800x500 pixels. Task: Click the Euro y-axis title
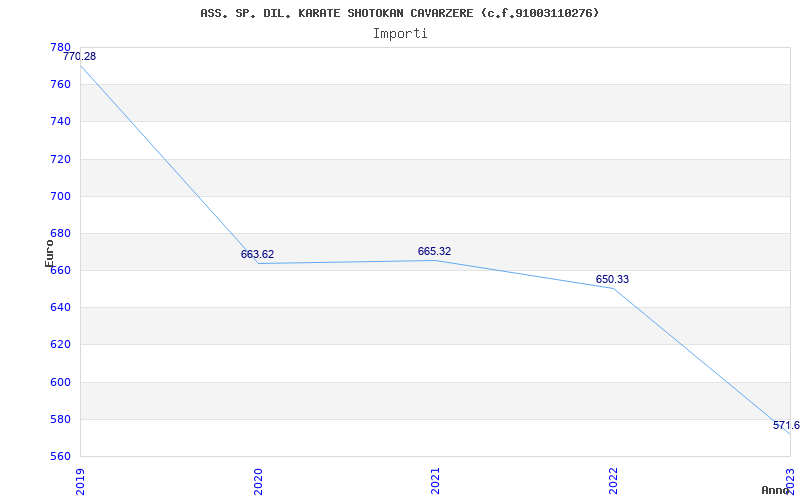coord(49,253)
